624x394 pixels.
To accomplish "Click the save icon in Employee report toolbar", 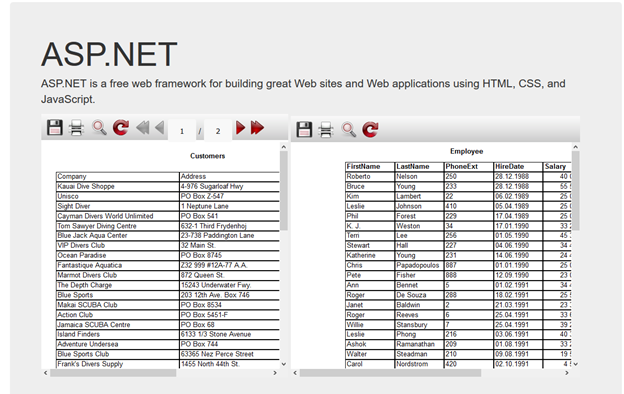I will (x=304, y=130).
